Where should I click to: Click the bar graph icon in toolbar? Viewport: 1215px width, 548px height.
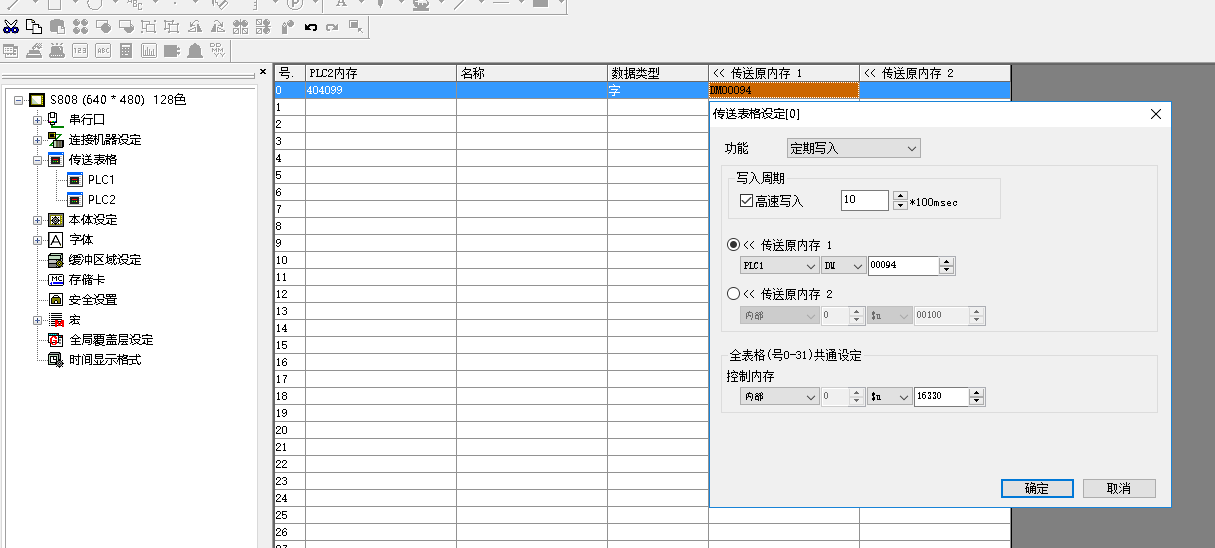pyautogui.click(x=149, y=50)
